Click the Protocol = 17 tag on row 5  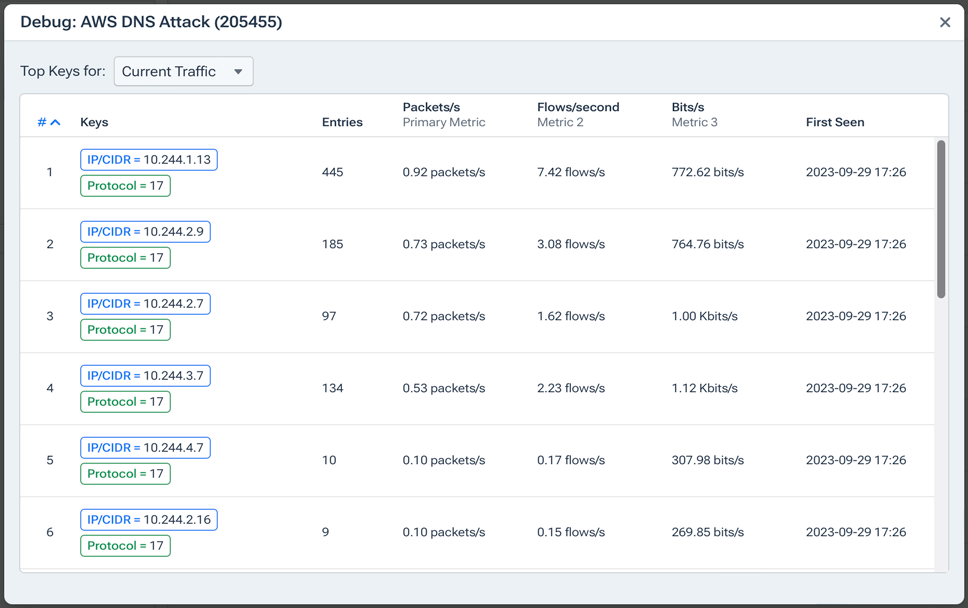pyautogui.click(x=124, y=473)
